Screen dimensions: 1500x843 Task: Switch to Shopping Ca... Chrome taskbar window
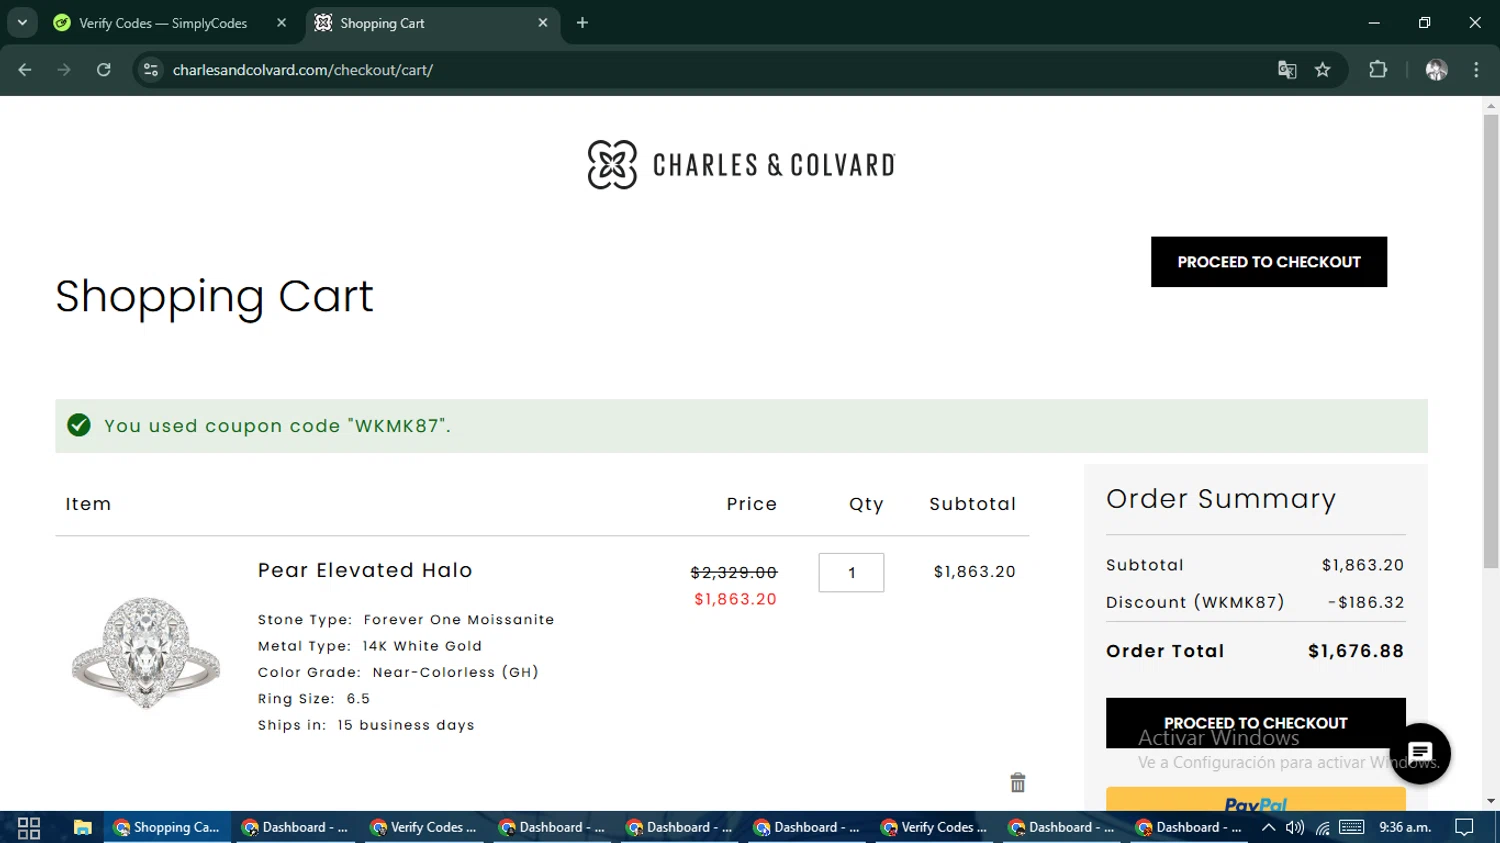[x=166, y=827]
